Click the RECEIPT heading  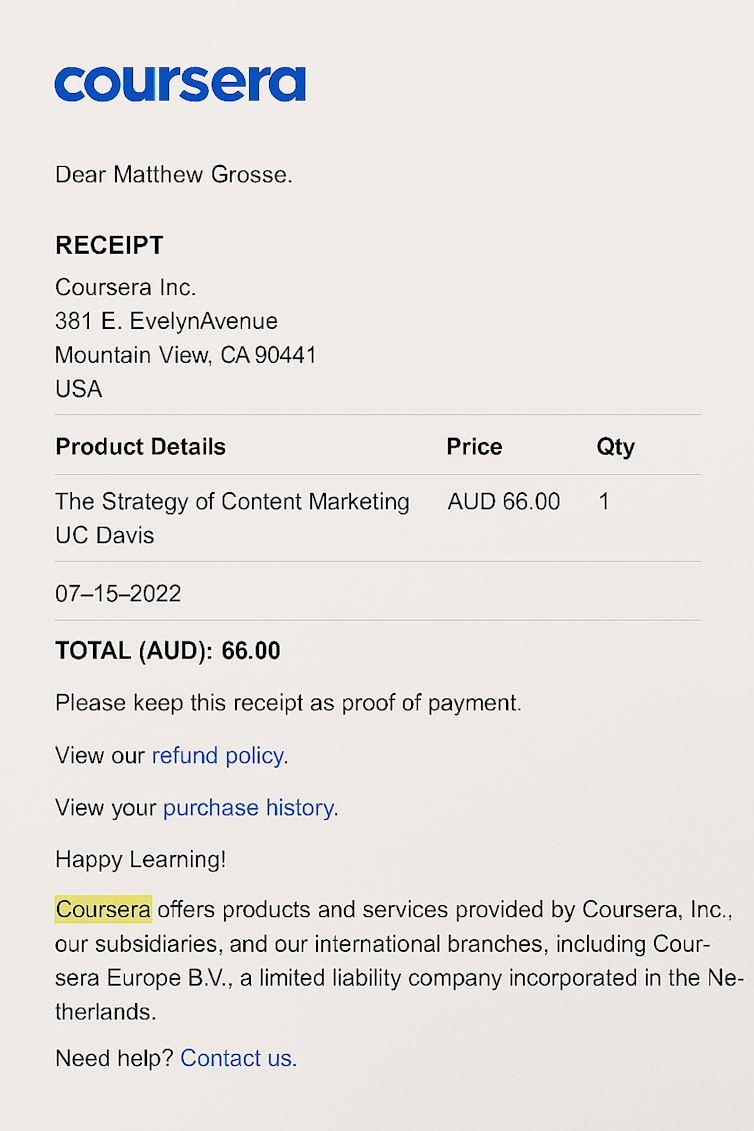pyautogui.click(x=109, y=246)
